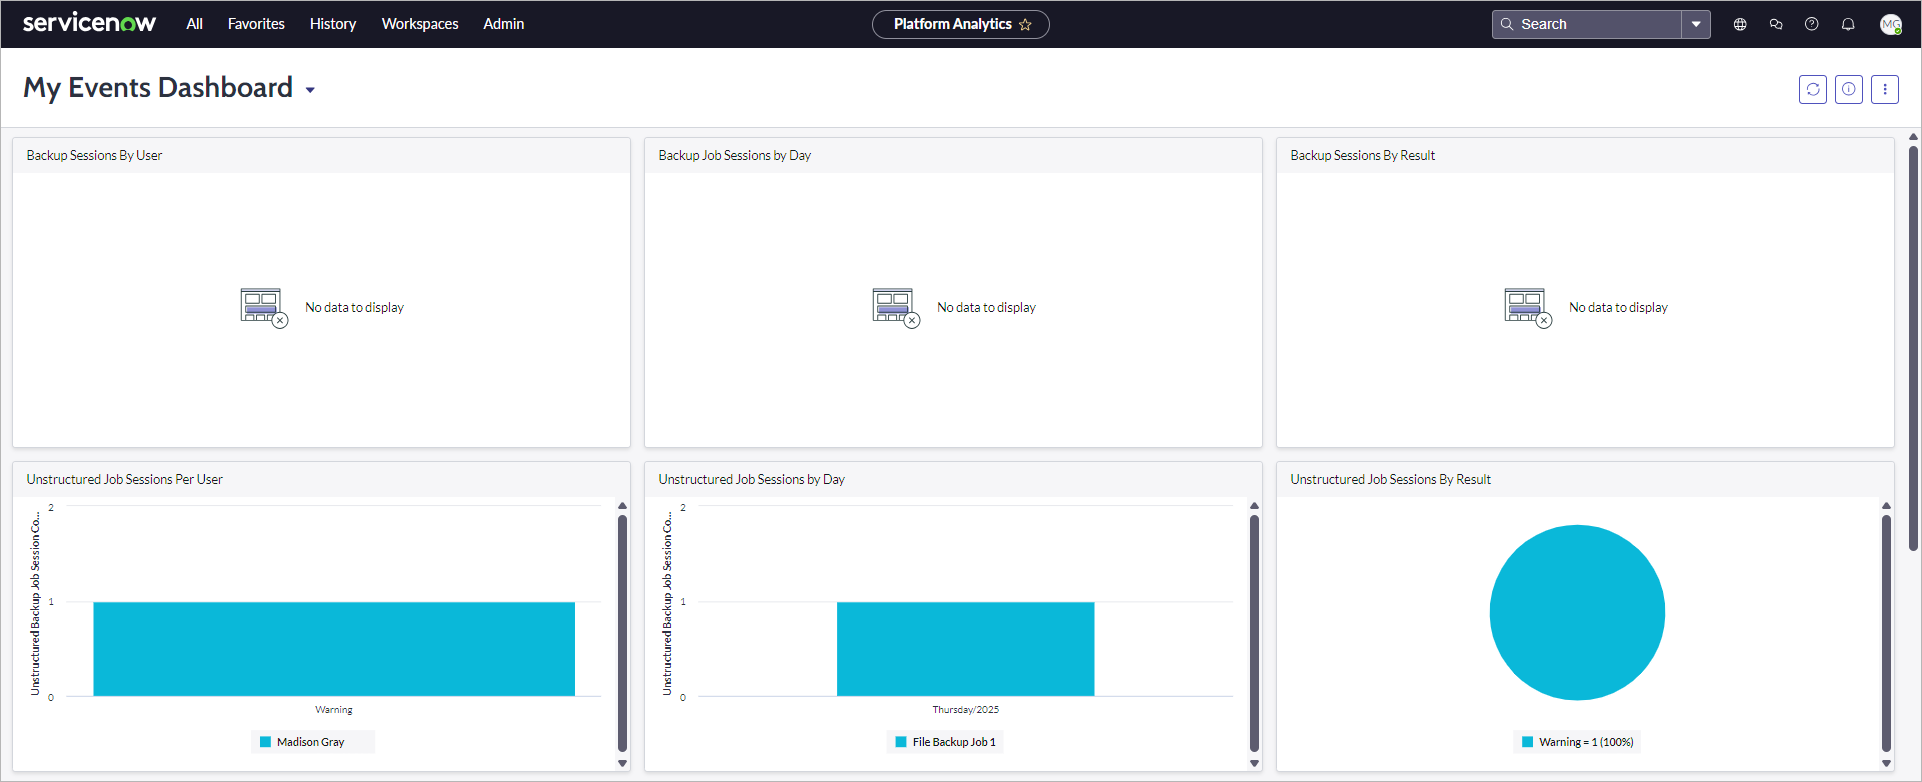The height and width of the screenshot is (782, 1922).
Task: Click the globe scope icon in header
Action: pyautogui.click(x=1740, y=24)
